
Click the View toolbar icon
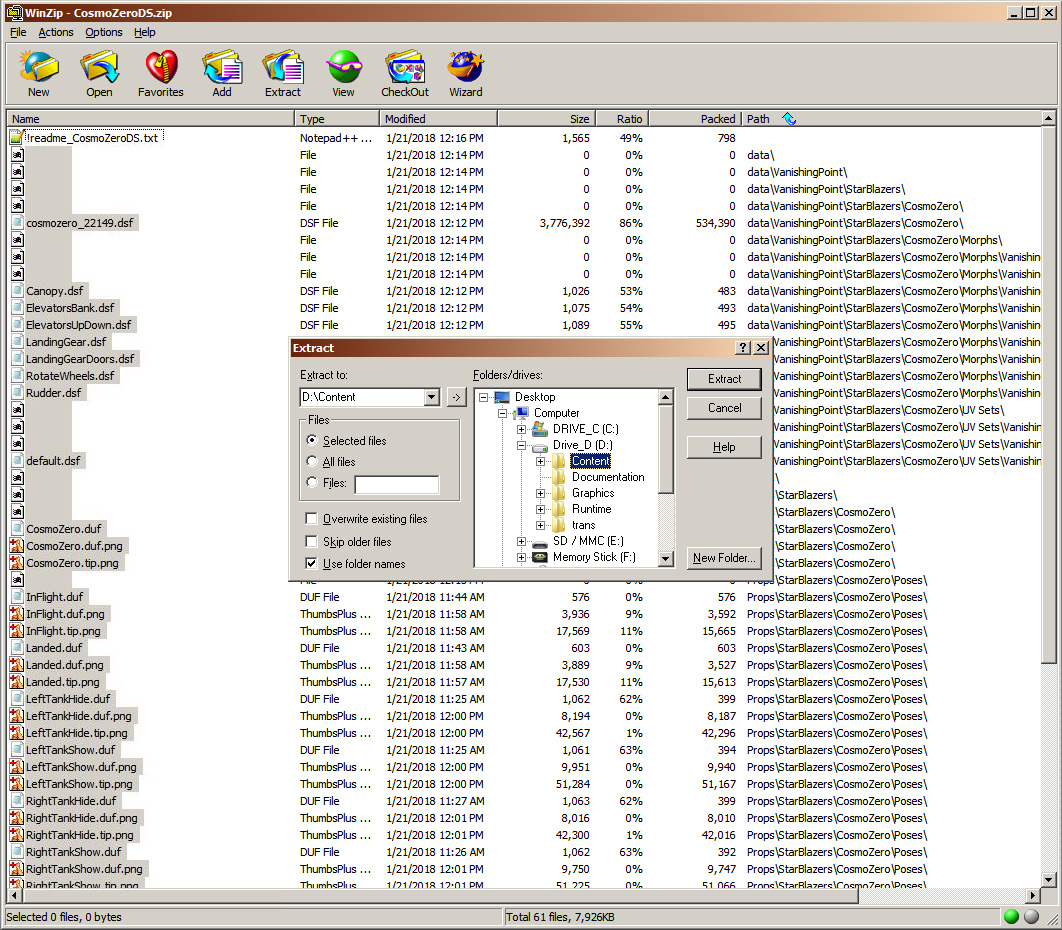pos(343,67)
